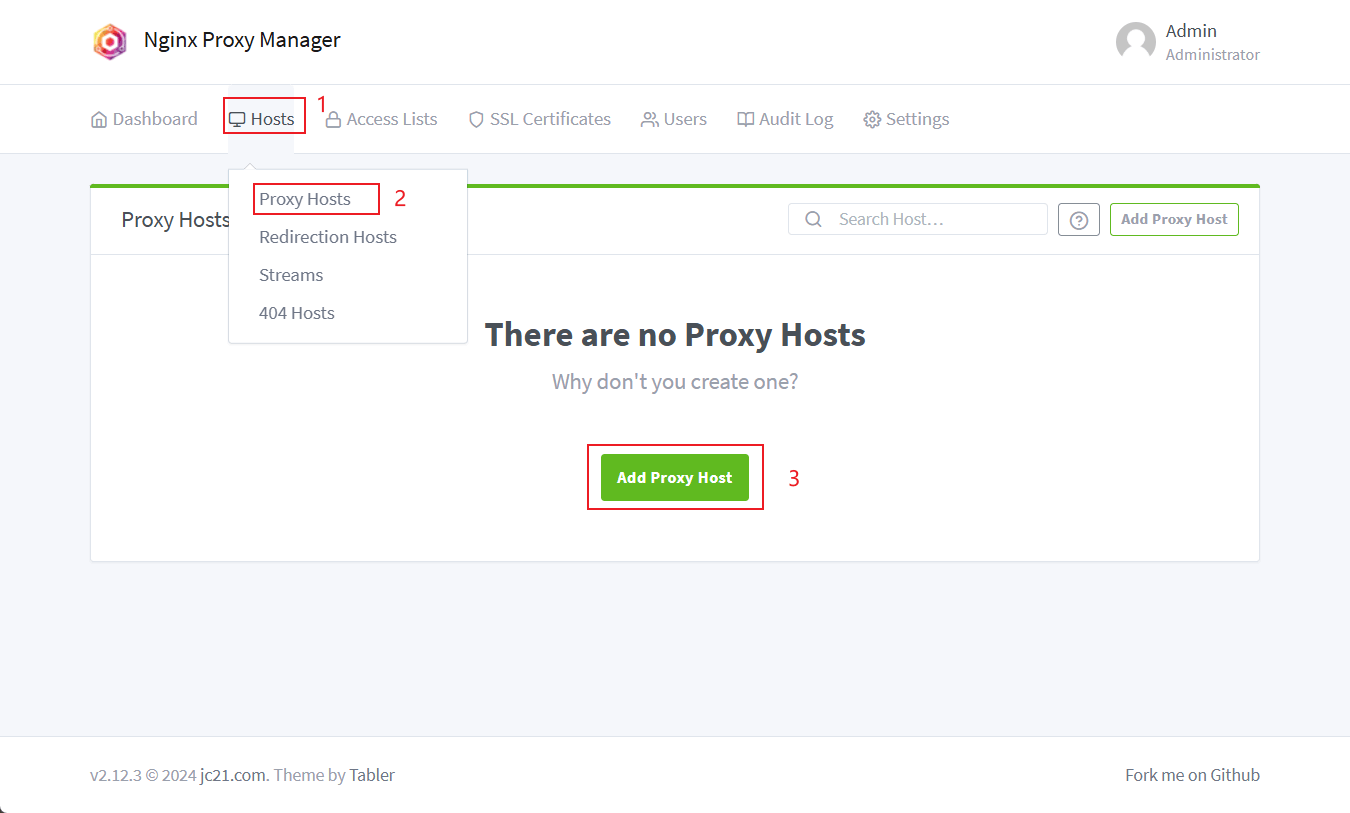Select Proxy Hosts from the dropdown
Screen dimensions: 1350x813
click(305, 199)
